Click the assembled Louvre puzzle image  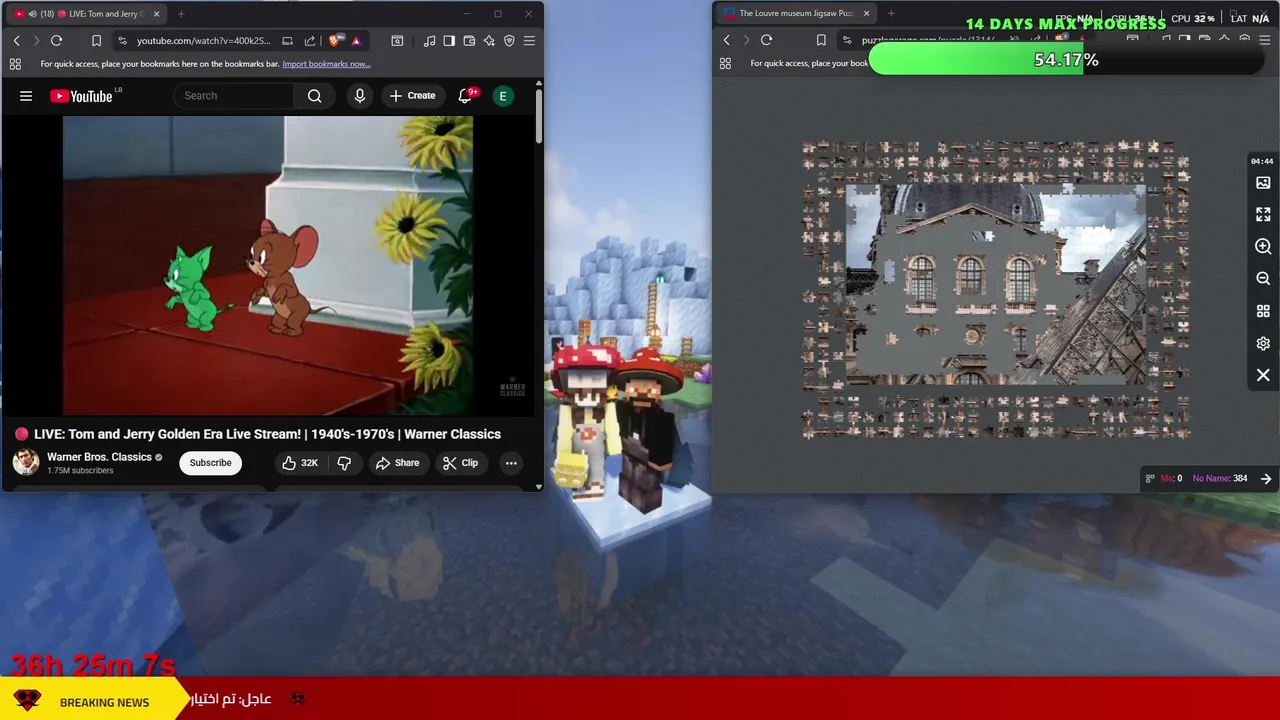pyautogui.click(x=996, y=284)
